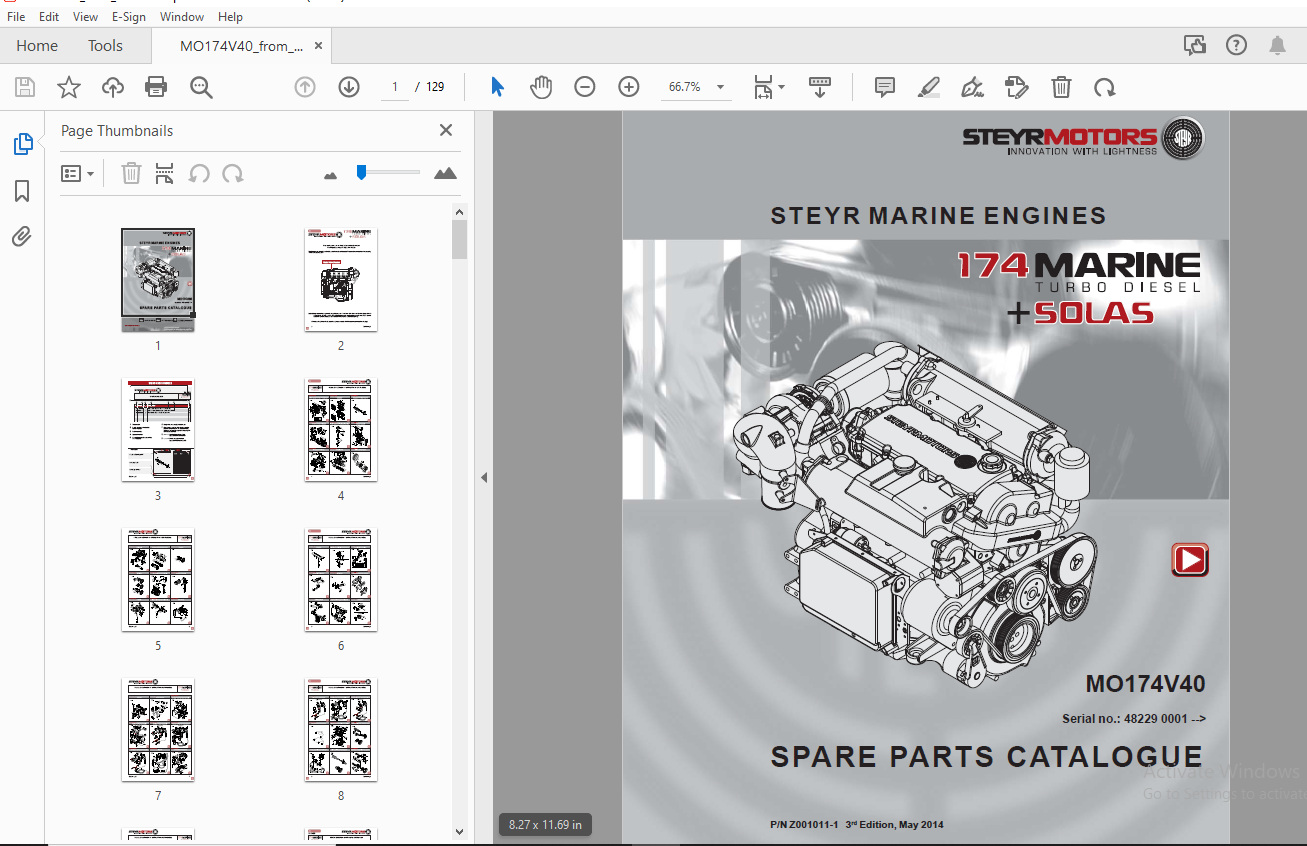Collapse the navigation pane arrow
The image size is (1307, 846).
(484, 478)
